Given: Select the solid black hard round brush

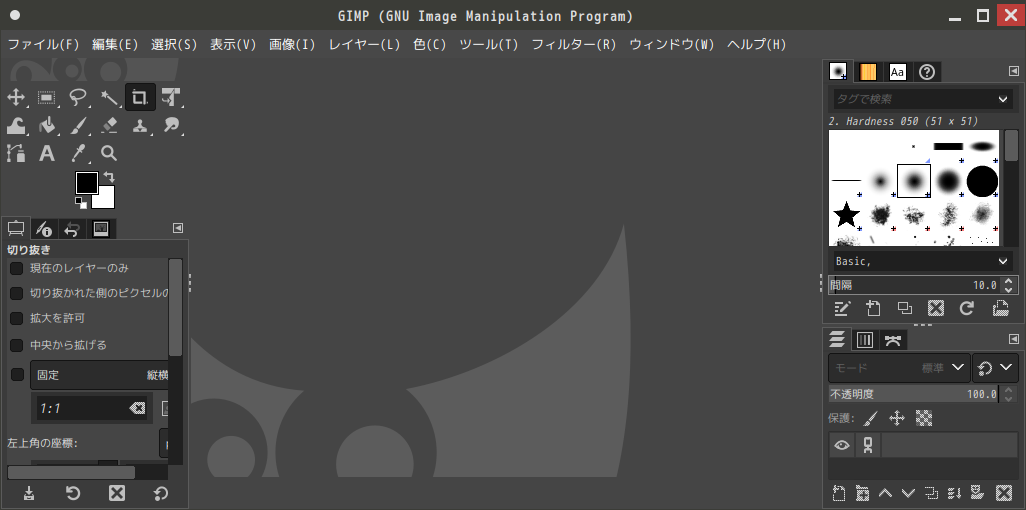Looking at the screenshot, I should pos(982,181).
